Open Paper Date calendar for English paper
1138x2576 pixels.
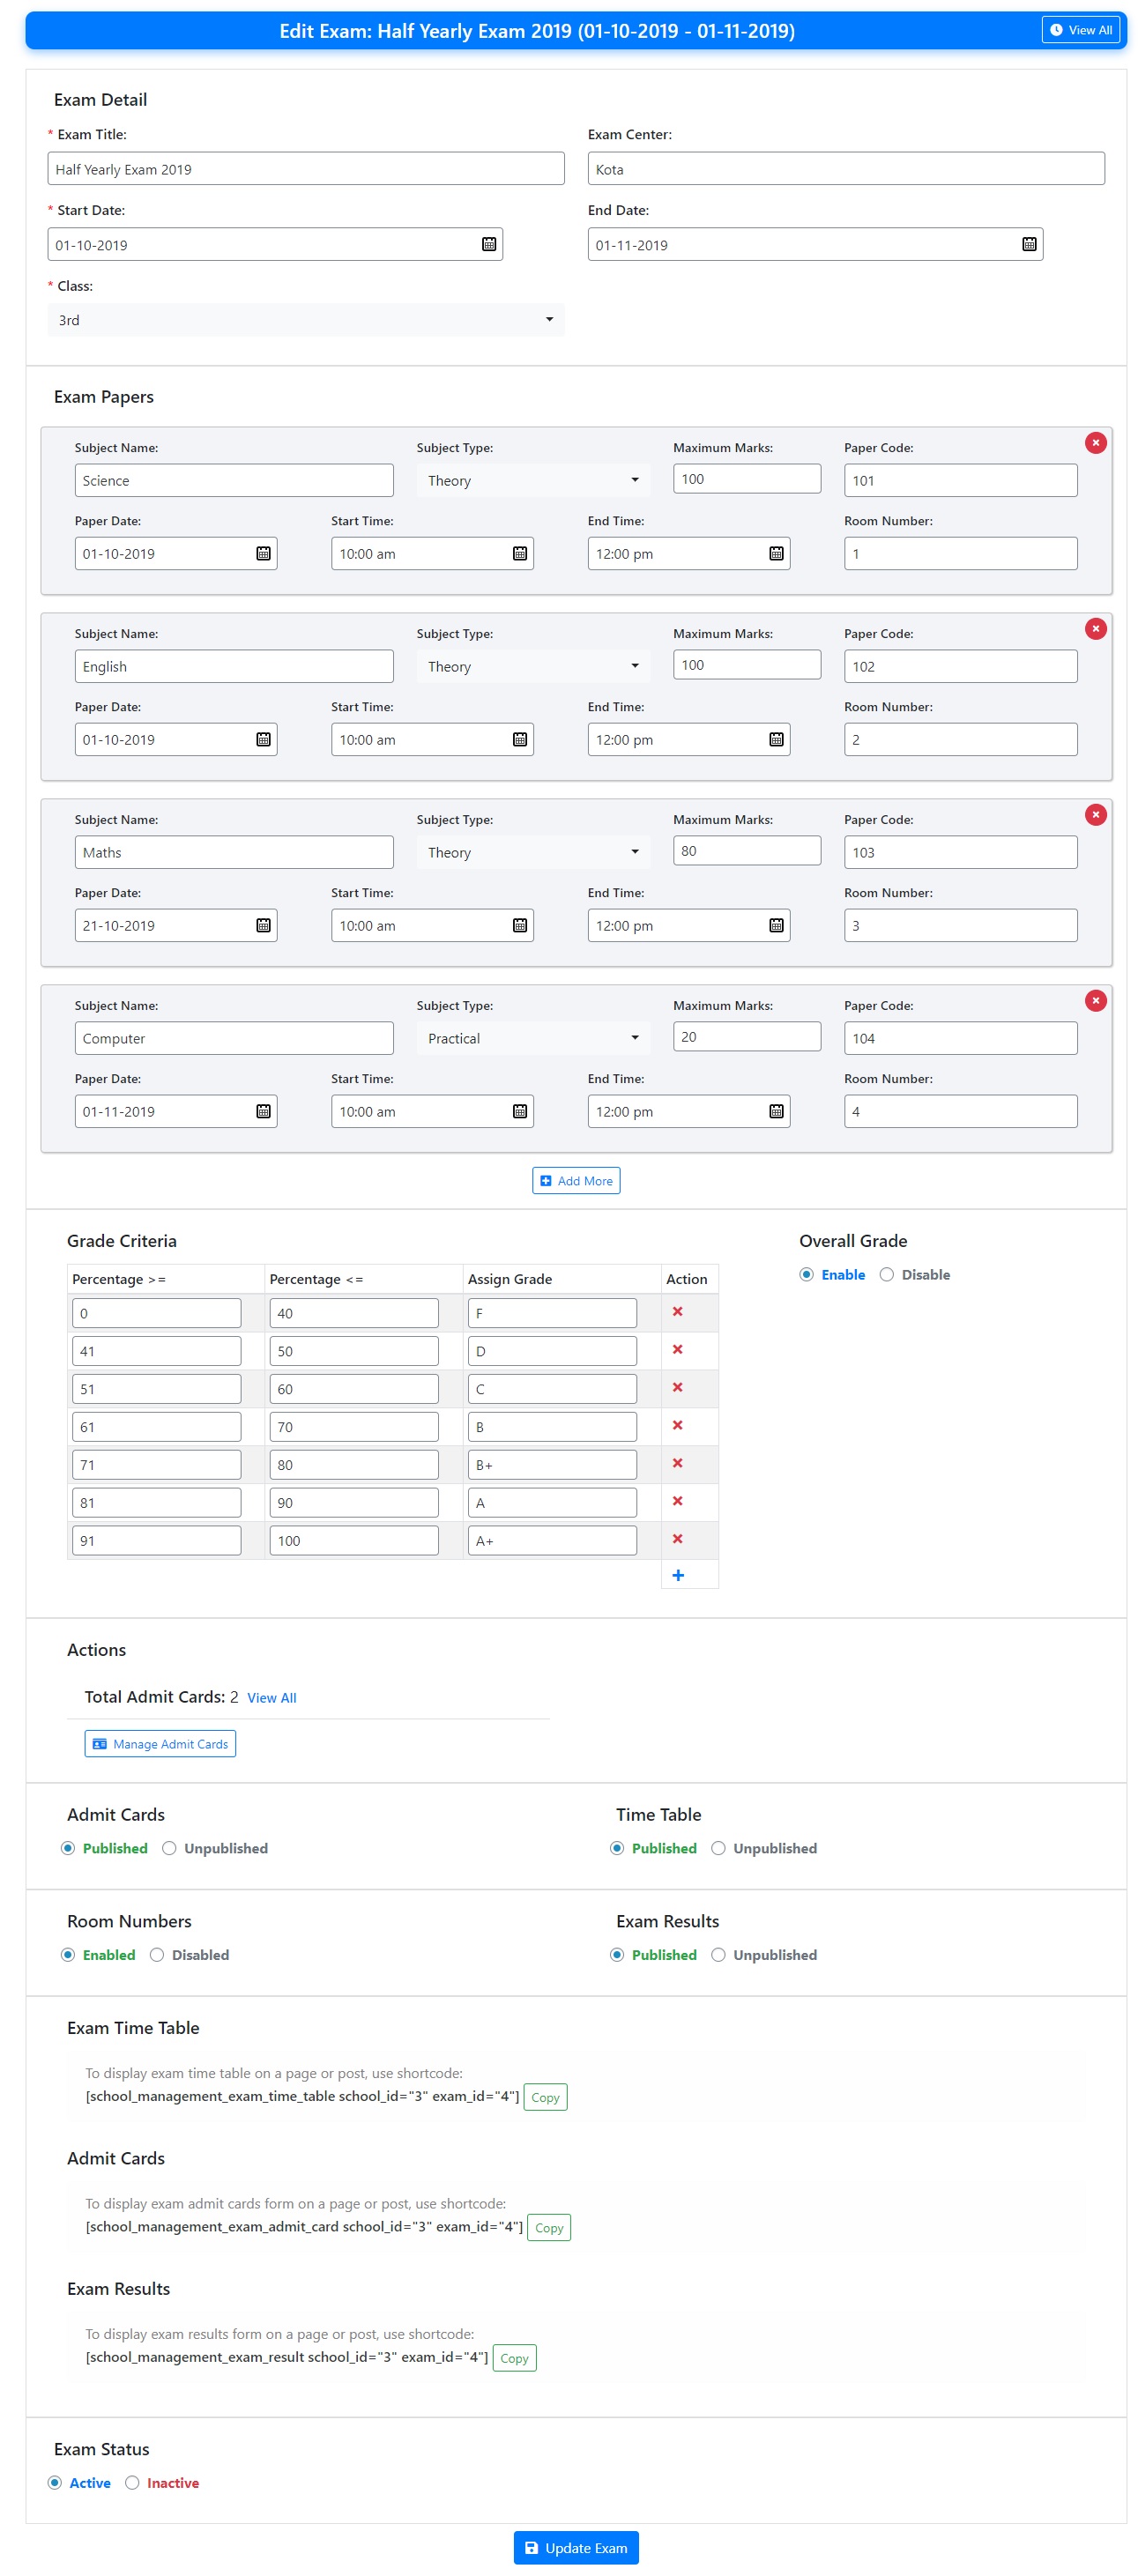tap(263, 739)
